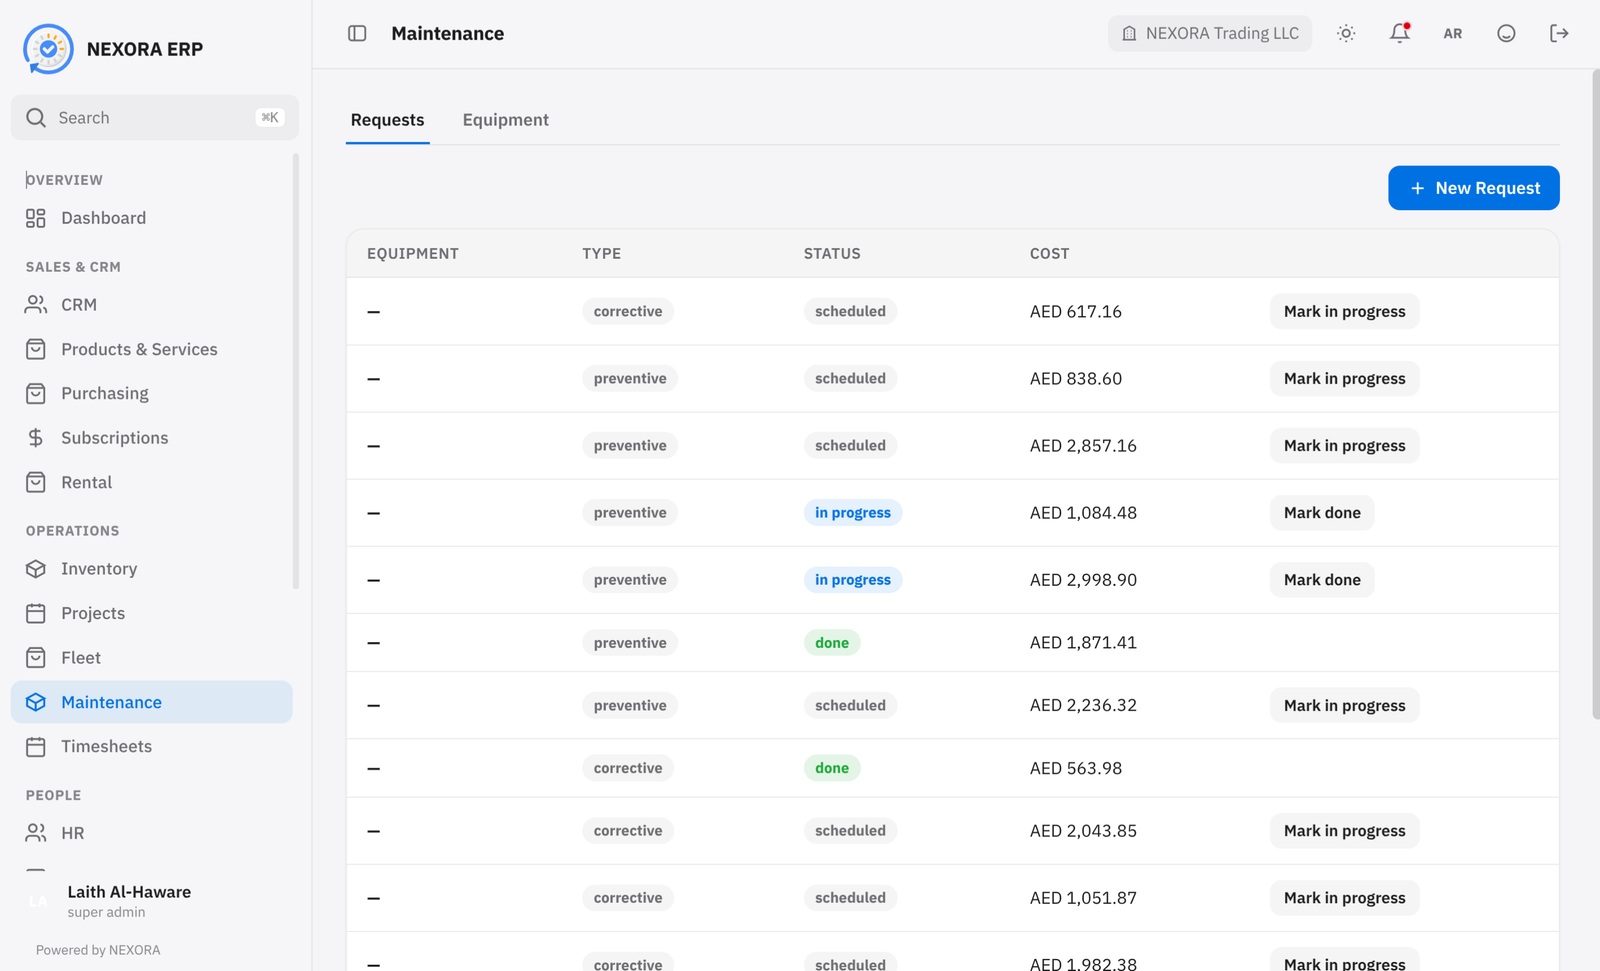Click the Fleet sidebar icon

(x=36, y=658)
